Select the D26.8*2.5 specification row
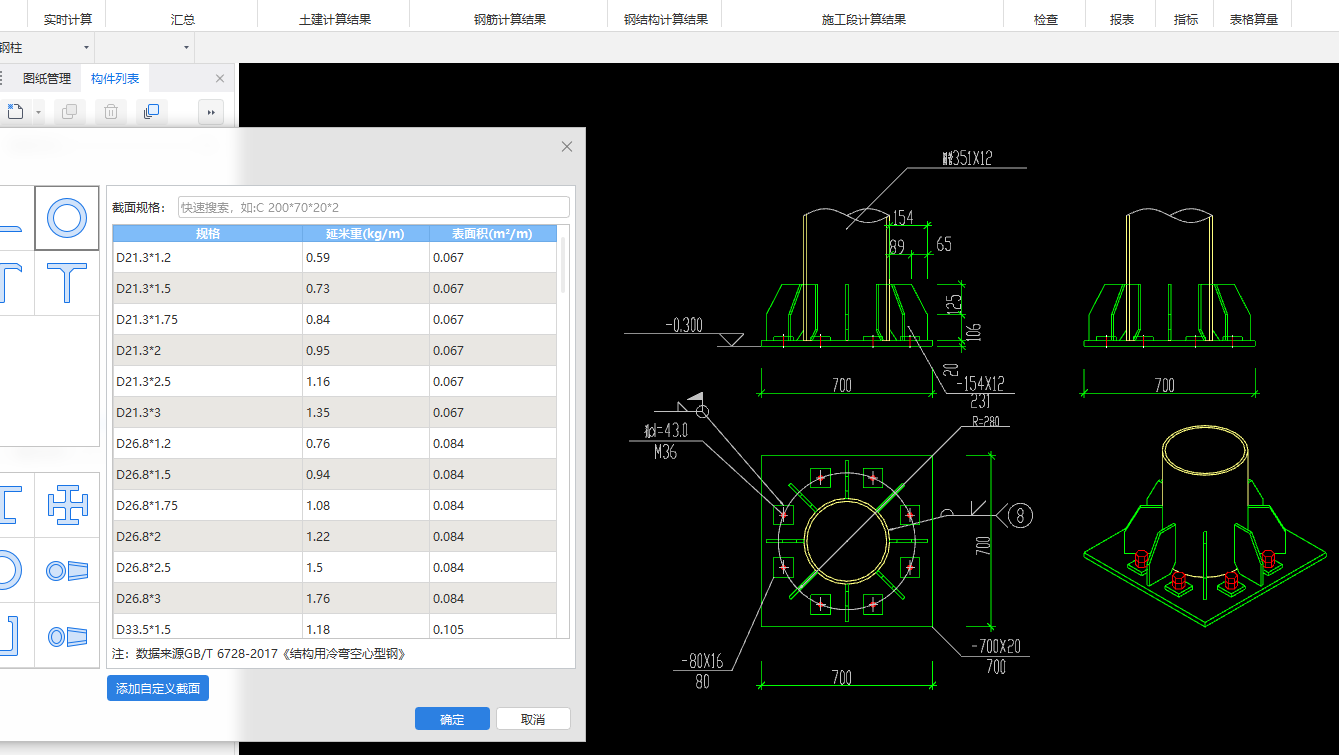Image resolution: width=1339 pixels, height=755 pixels. coord(335,567)
